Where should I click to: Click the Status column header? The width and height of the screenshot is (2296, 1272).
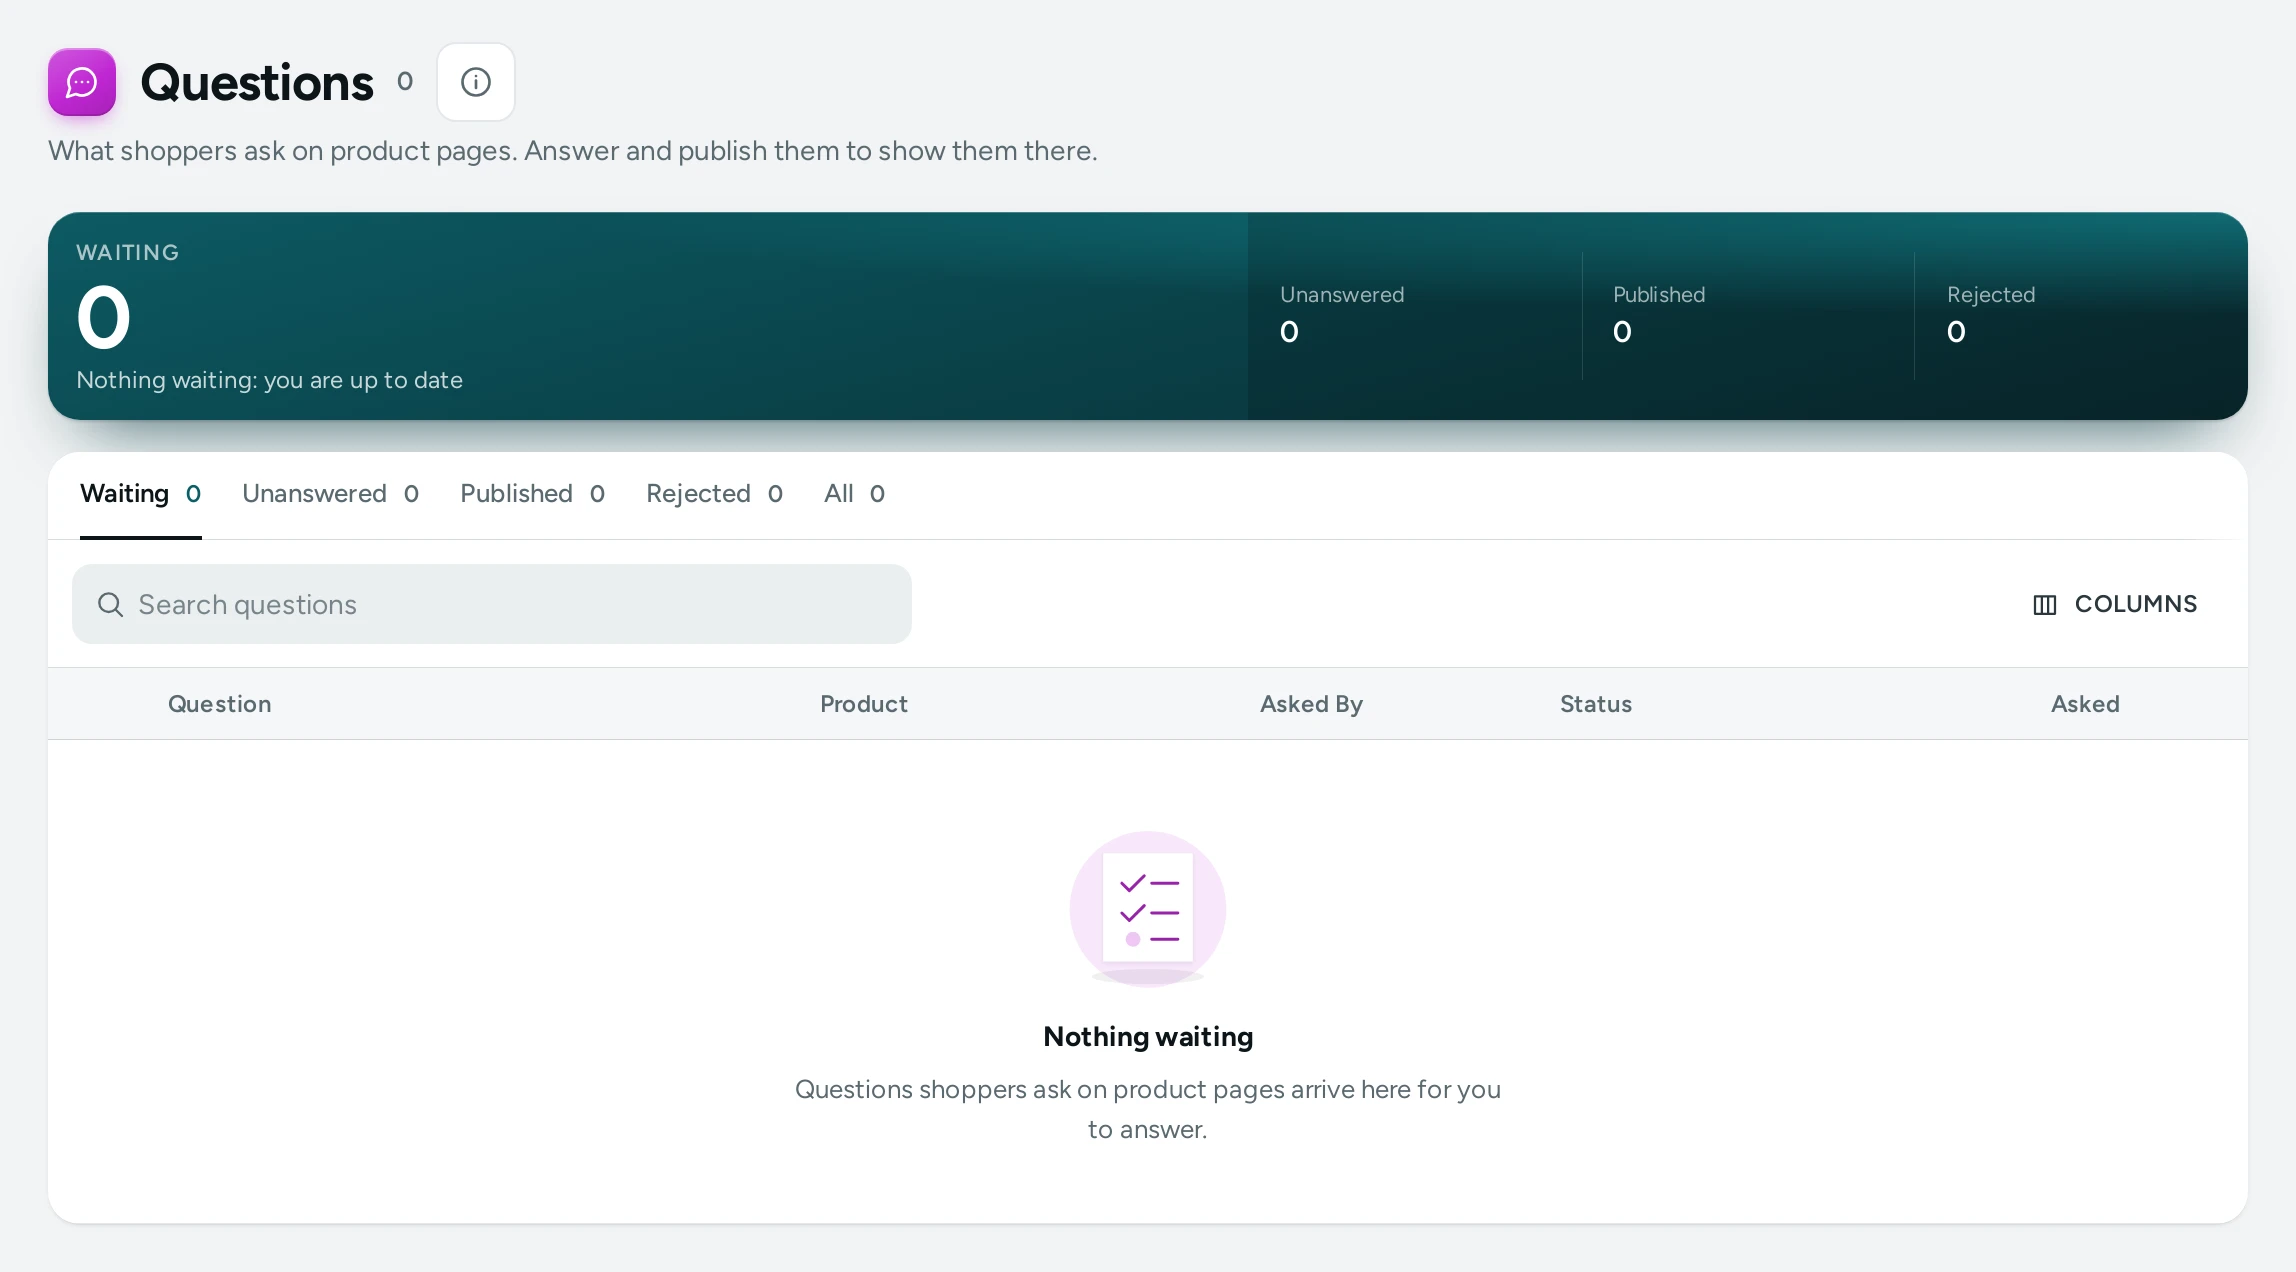[1596, 704]
